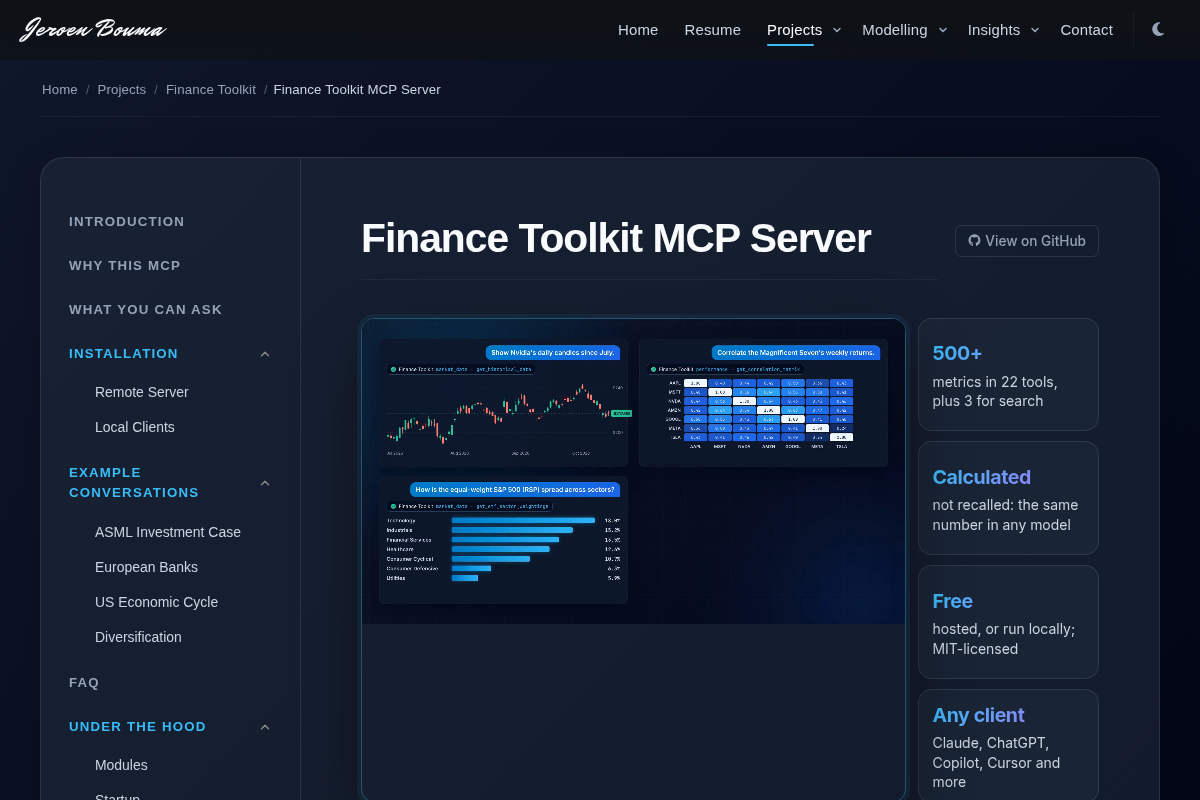Image resolution: width=1200 pixels, height=800 pixels.
Task: Click the Free hosted feature card
Action: tap(1008, 622)
